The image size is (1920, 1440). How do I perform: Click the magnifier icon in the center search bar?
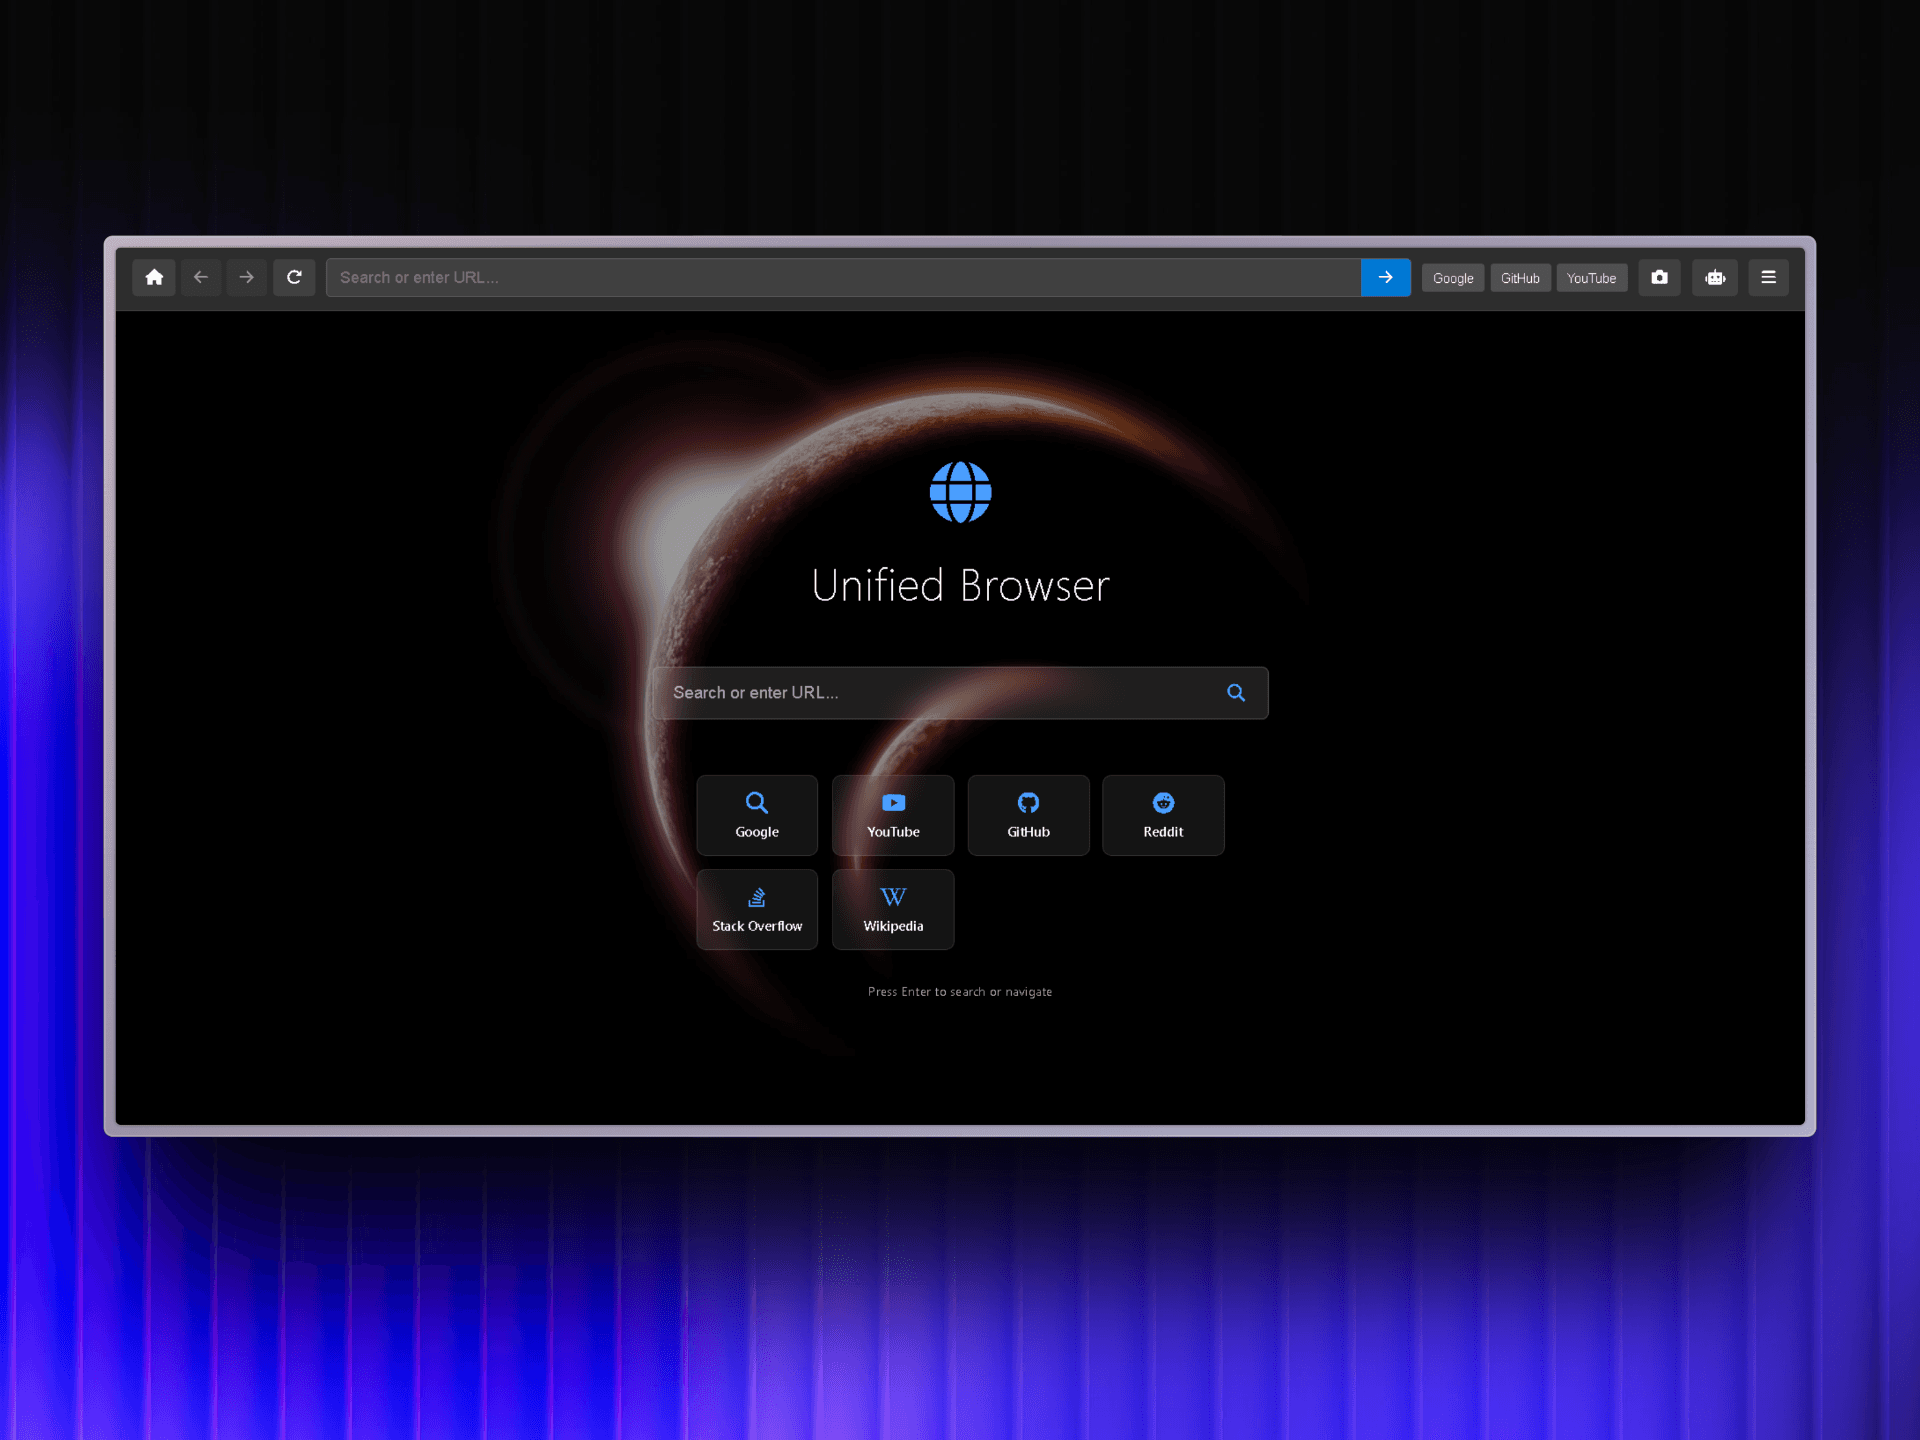click(x=1236, y=692)
